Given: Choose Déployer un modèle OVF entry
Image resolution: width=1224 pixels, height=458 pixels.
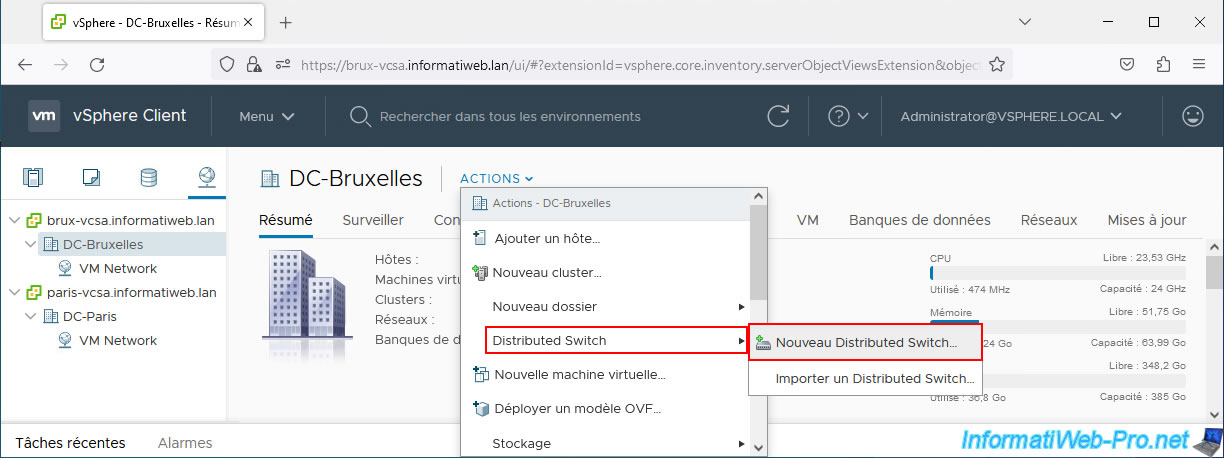Looking at the screenshot, I should (x=606, y=408).
